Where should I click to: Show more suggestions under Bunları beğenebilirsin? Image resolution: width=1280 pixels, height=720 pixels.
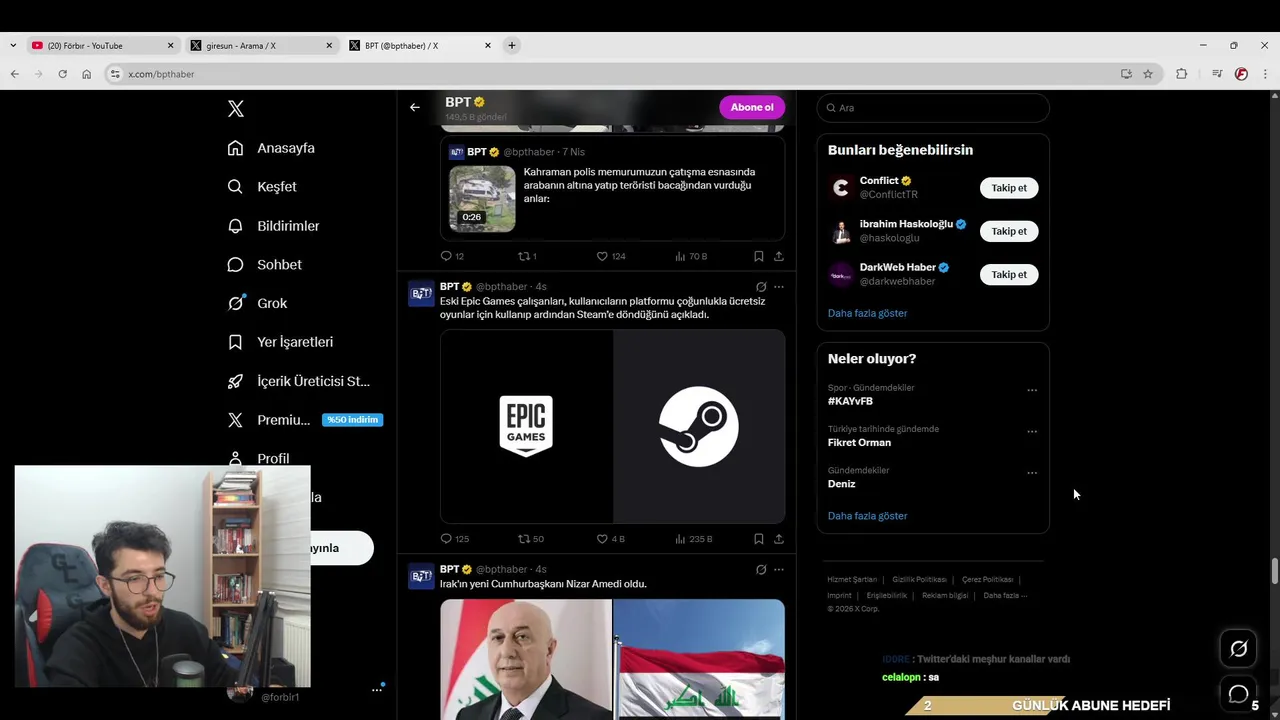pos(867,313)
